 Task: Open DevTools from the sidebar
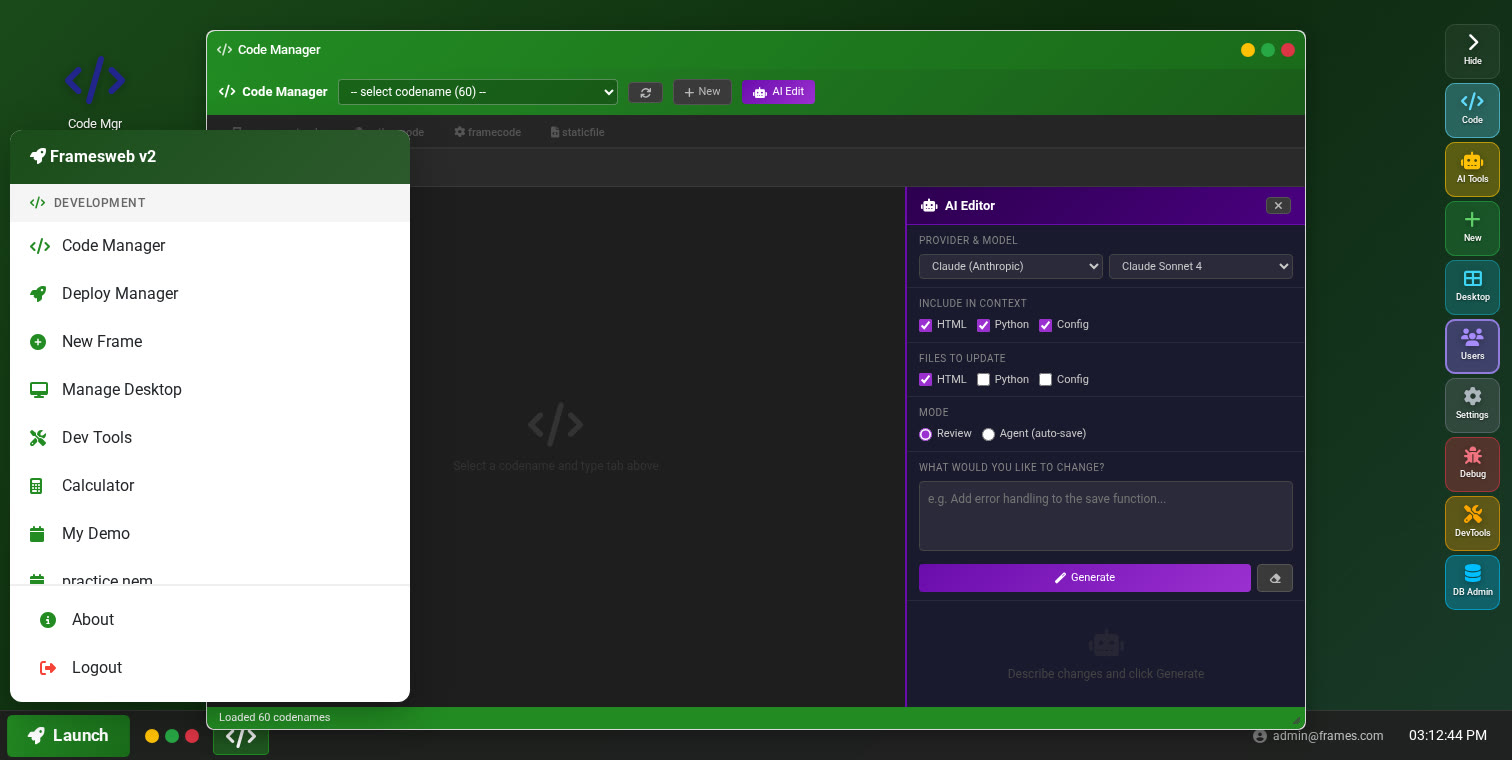tap(1471, 523)
